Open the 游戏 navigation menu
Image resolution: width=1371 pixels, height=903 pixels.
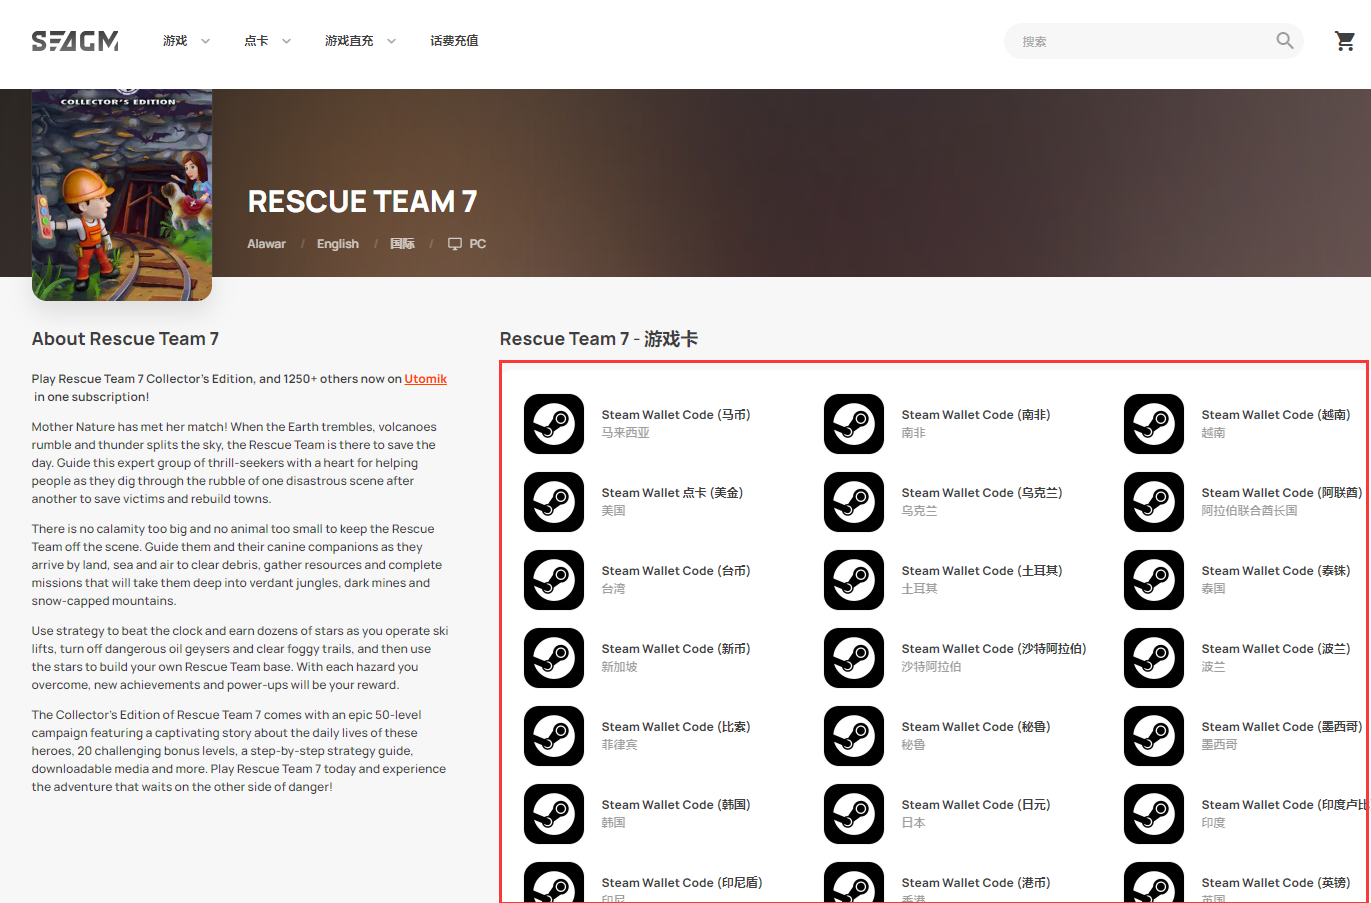coord(175,41)
